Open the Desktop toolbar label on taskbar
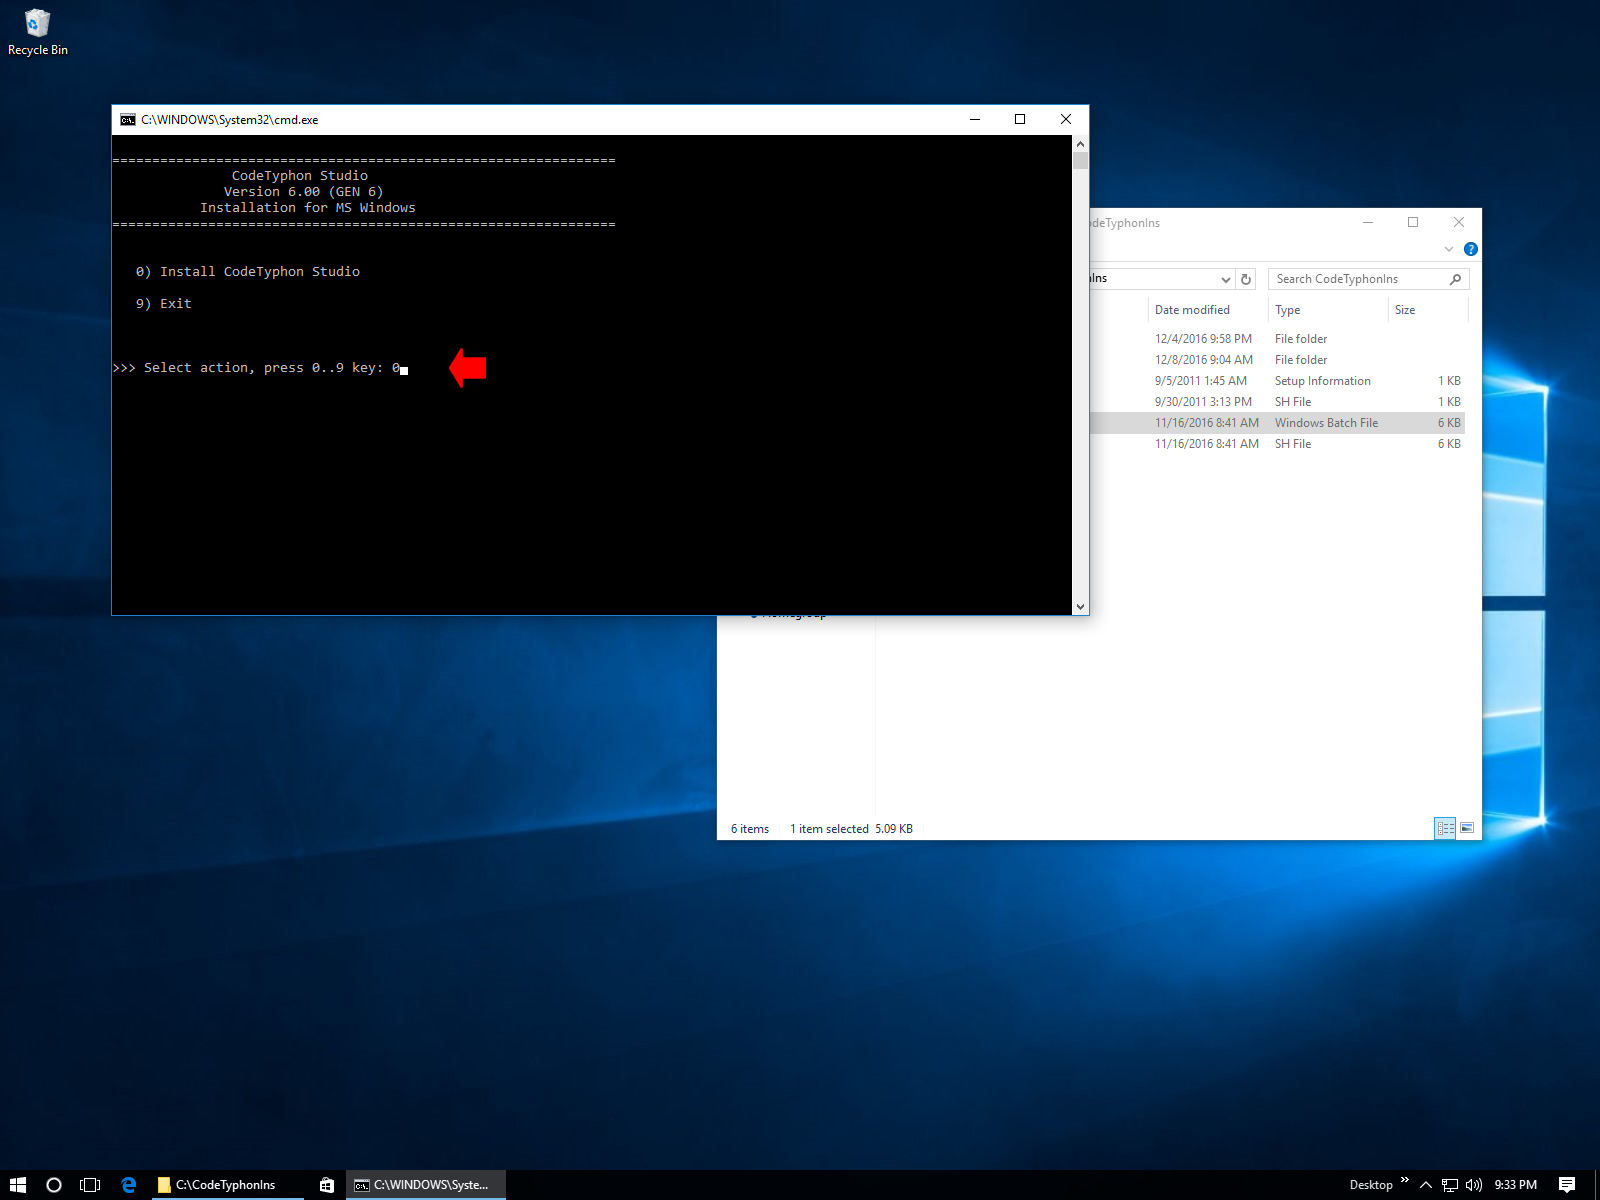1600x1200 pixels. (1371, 1185)
